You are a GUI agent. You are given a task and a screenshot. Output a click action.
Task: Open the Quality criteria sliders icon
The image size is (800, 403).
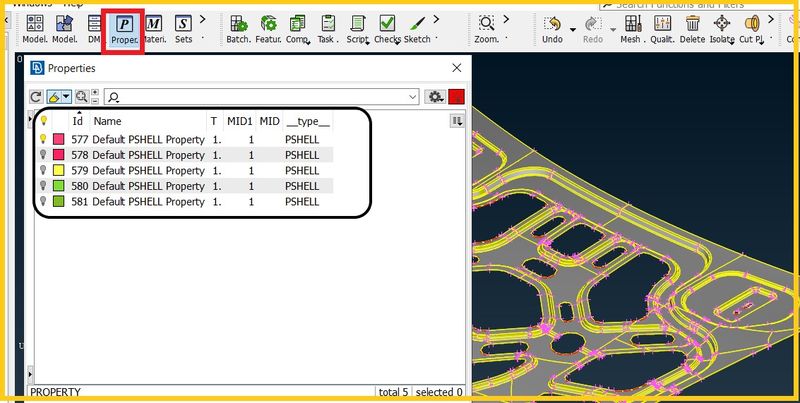point(662,29)
